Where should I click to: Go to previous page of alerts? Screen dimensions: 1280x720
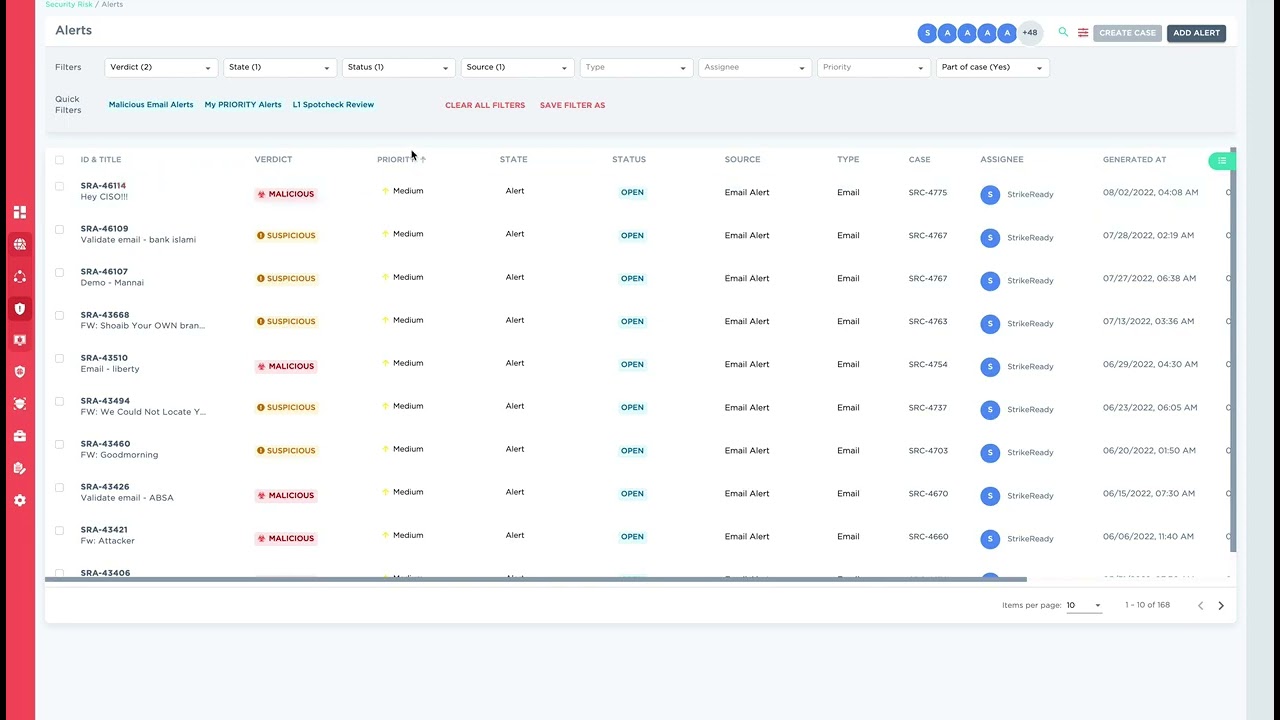1201,605
